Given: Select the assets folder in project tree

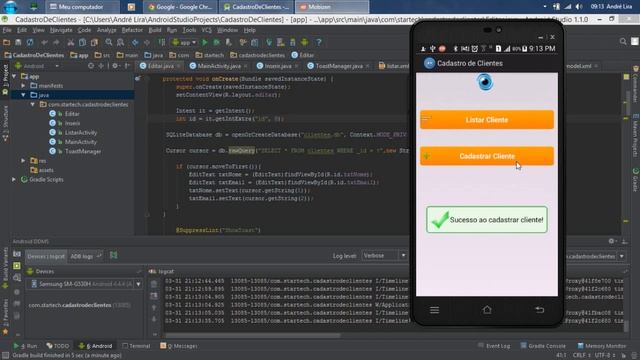Looking at the screenshot, I should pos(42,170).
